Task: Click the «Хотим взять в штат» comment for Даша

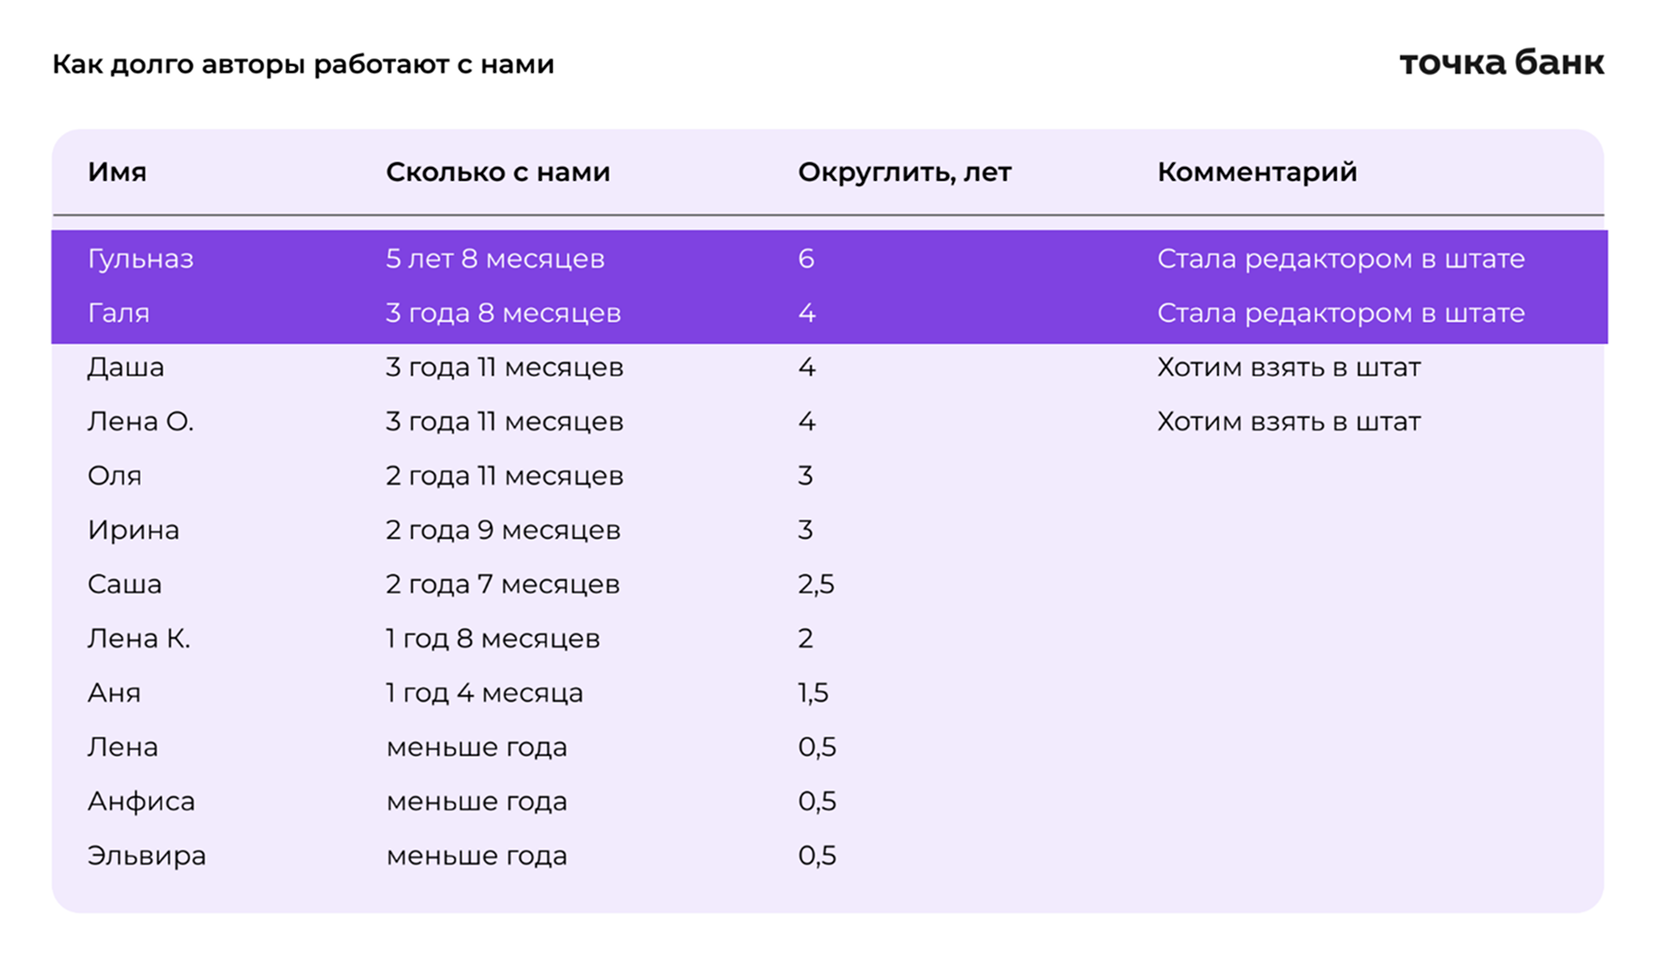Action: point(1288,367)
